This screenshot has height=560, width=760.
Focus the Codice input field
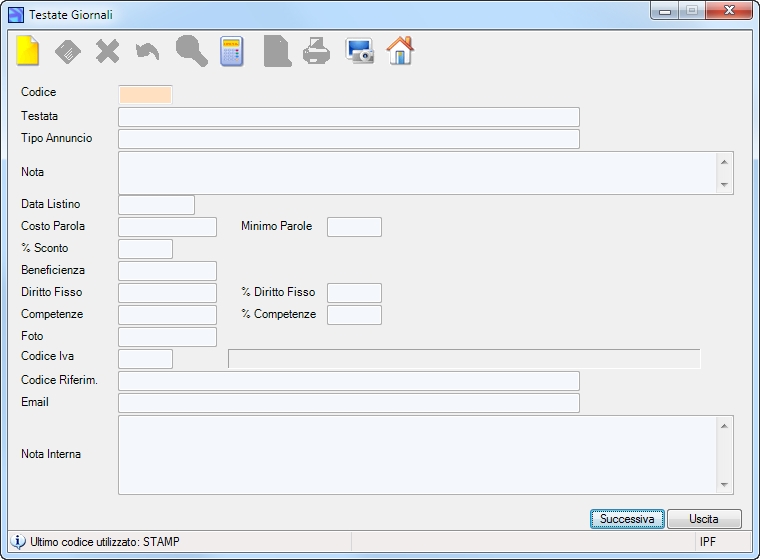tap(145, 95)
